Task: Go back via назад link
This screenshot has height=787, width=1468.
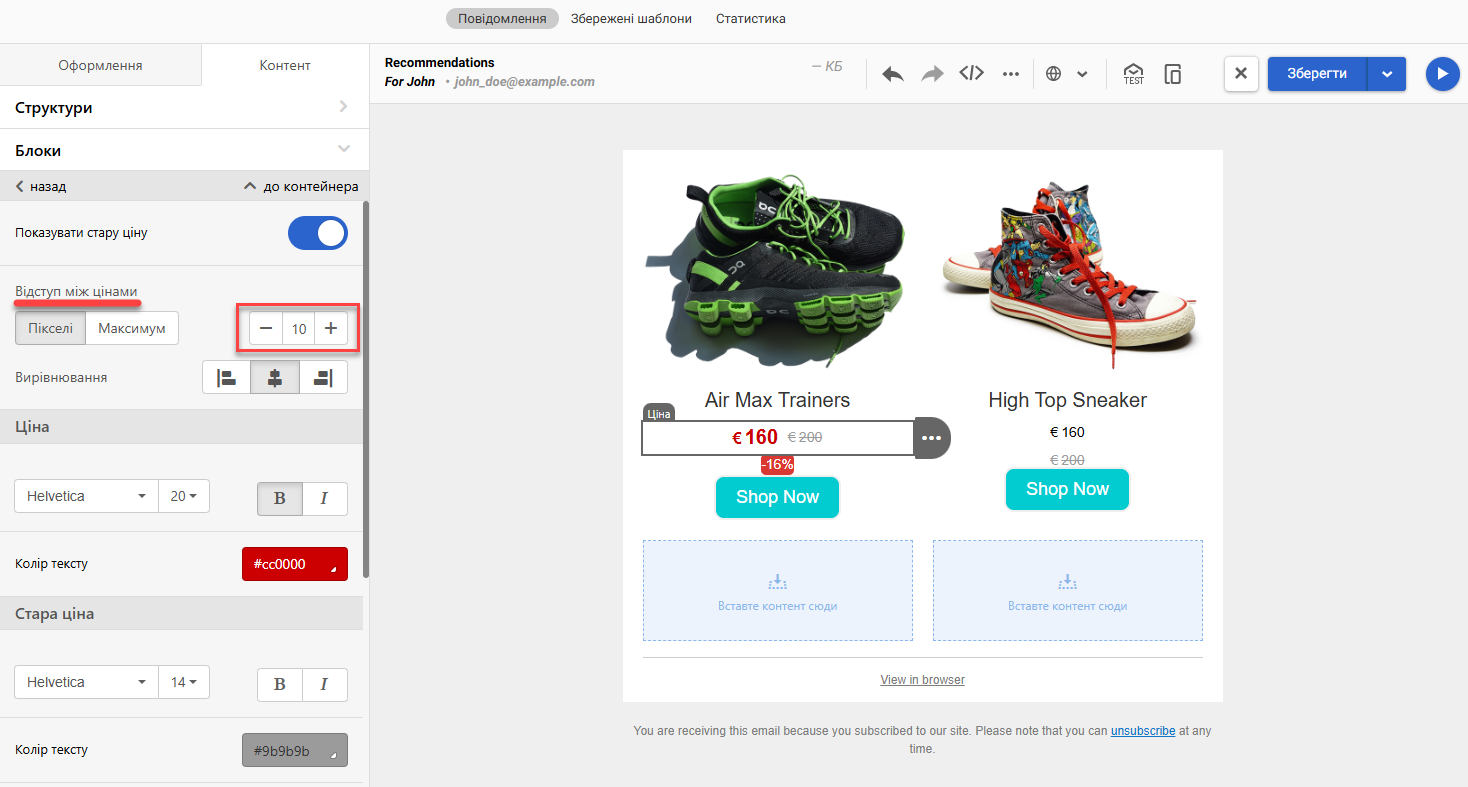Action: (41, 186)
